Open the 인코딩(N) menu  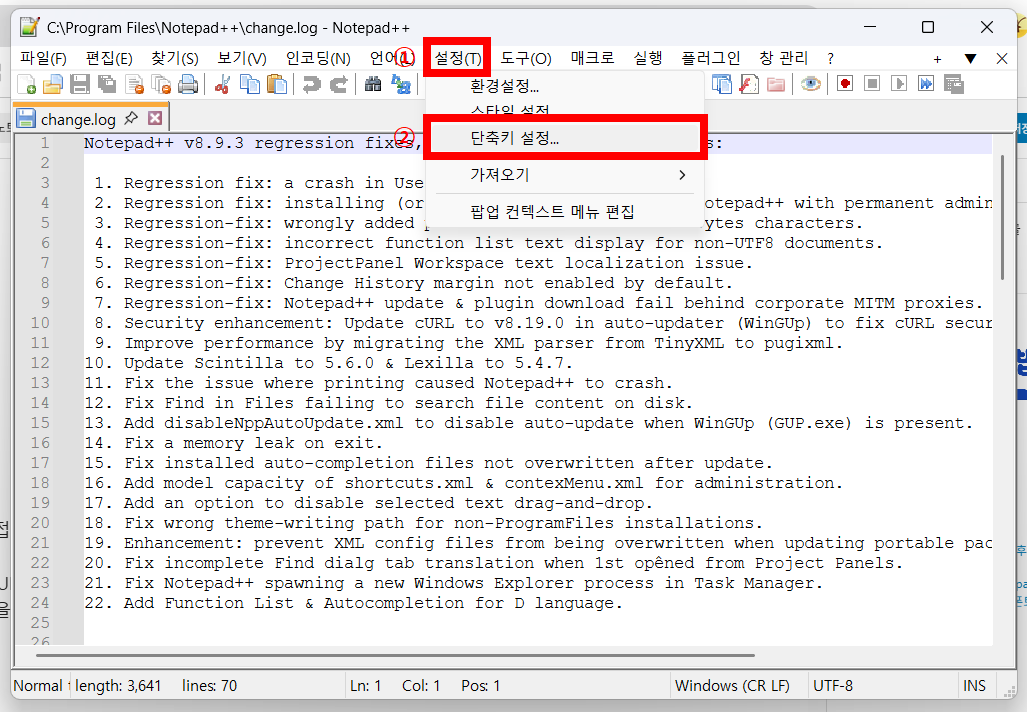tap(318, 58)
